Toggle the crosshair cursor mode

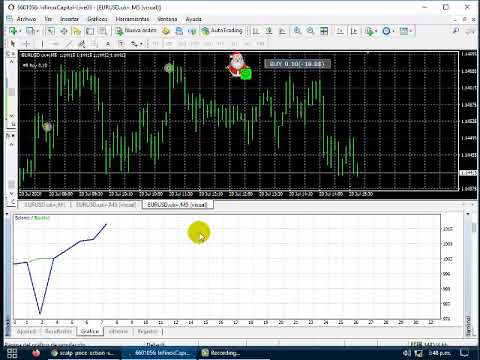click(27, 44)
